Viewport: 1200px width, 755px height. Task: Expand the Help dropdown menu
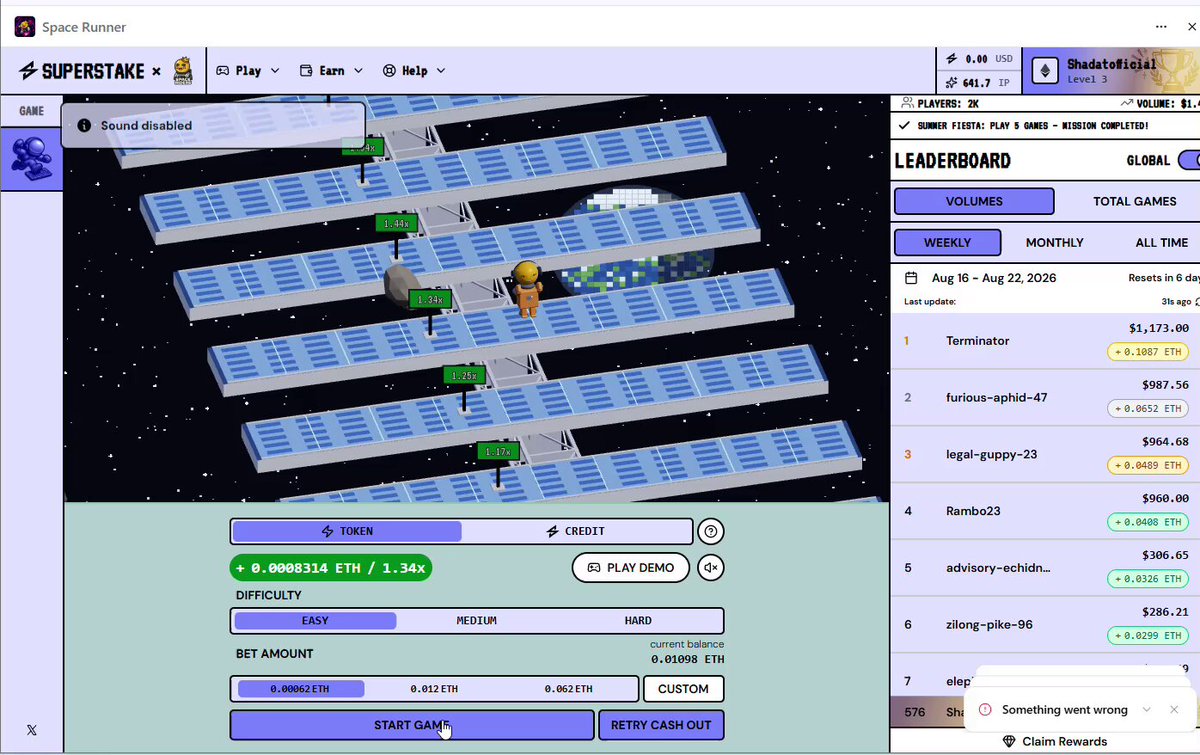(x=413, y=71)
